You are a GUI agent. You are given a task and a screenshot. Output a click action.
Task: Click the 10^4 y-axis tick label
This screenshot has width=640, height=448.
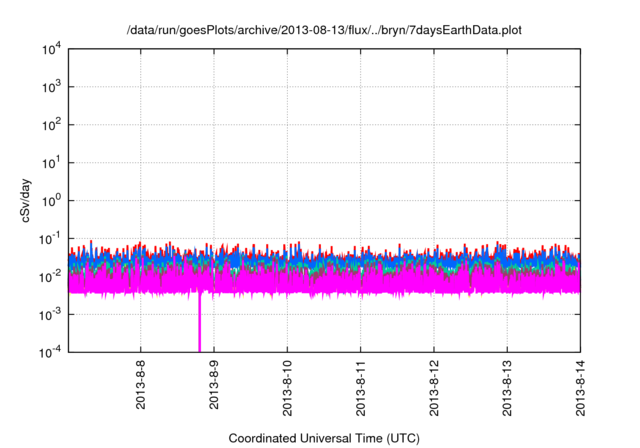click(x=51, y=49)
